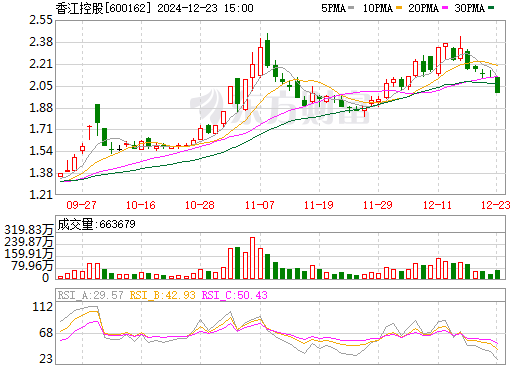The height and width of the screenshot is (365, 520).
Task: Click the RSI_A:29.57 indicator label
Action: [x=91, y=295]
